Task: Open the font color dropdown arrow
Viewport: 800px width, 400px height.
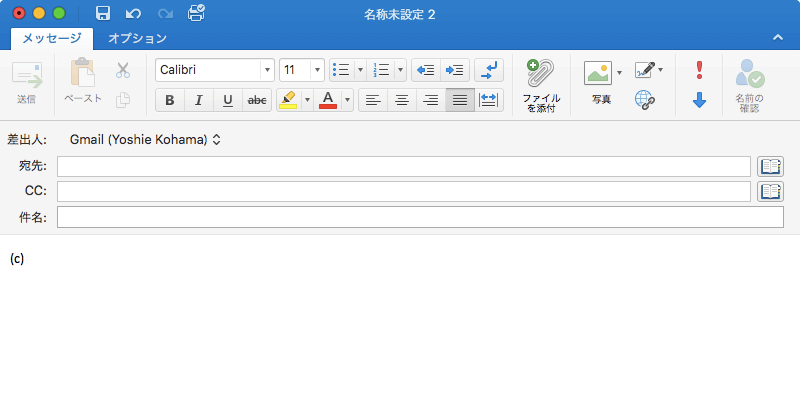Action: coord(347,100)
